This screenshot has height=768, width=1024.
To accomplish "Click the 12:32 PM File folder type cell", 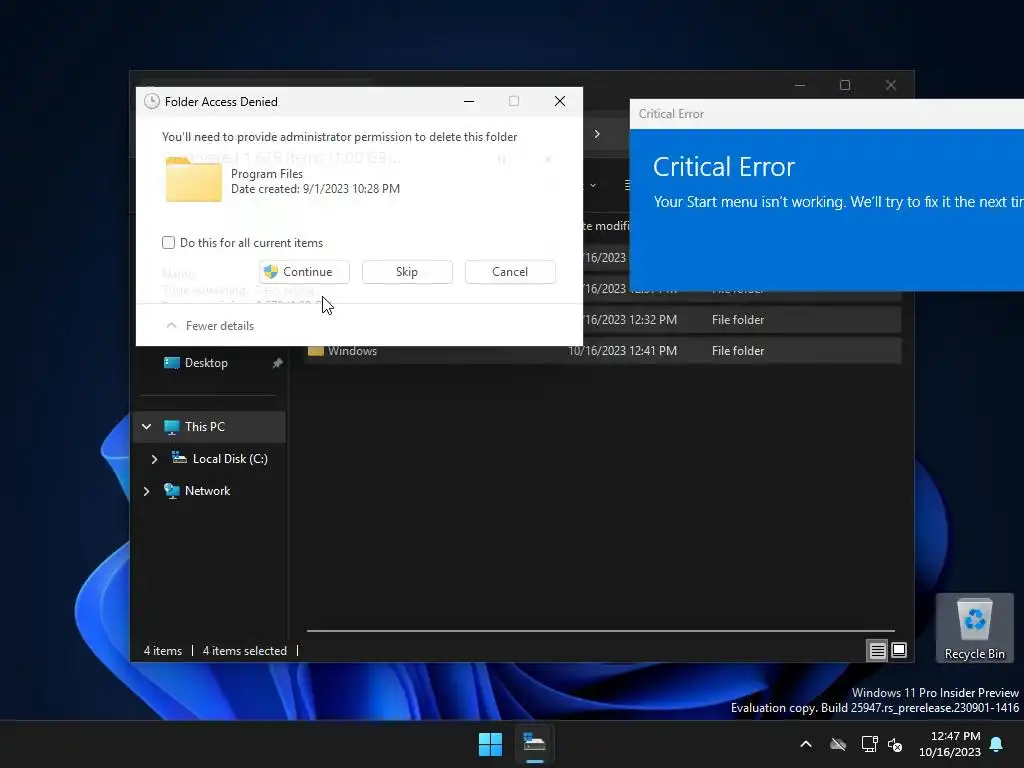I will pyautogui.click(x=738, y=320).
